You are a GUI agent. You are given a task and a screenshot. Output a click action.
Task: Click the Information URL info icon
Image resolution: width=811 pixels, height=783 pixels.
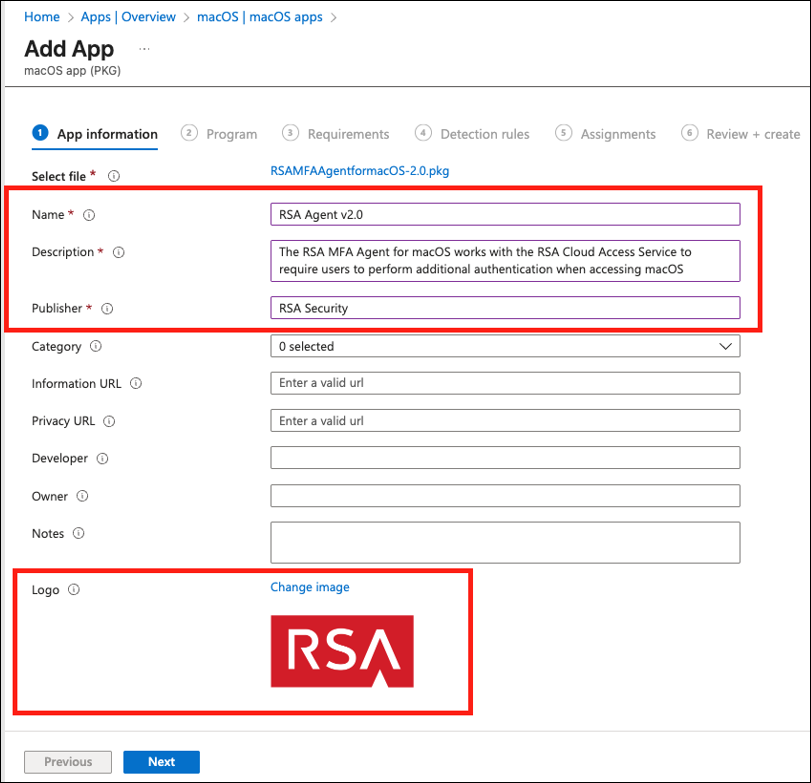coord(136,384)
